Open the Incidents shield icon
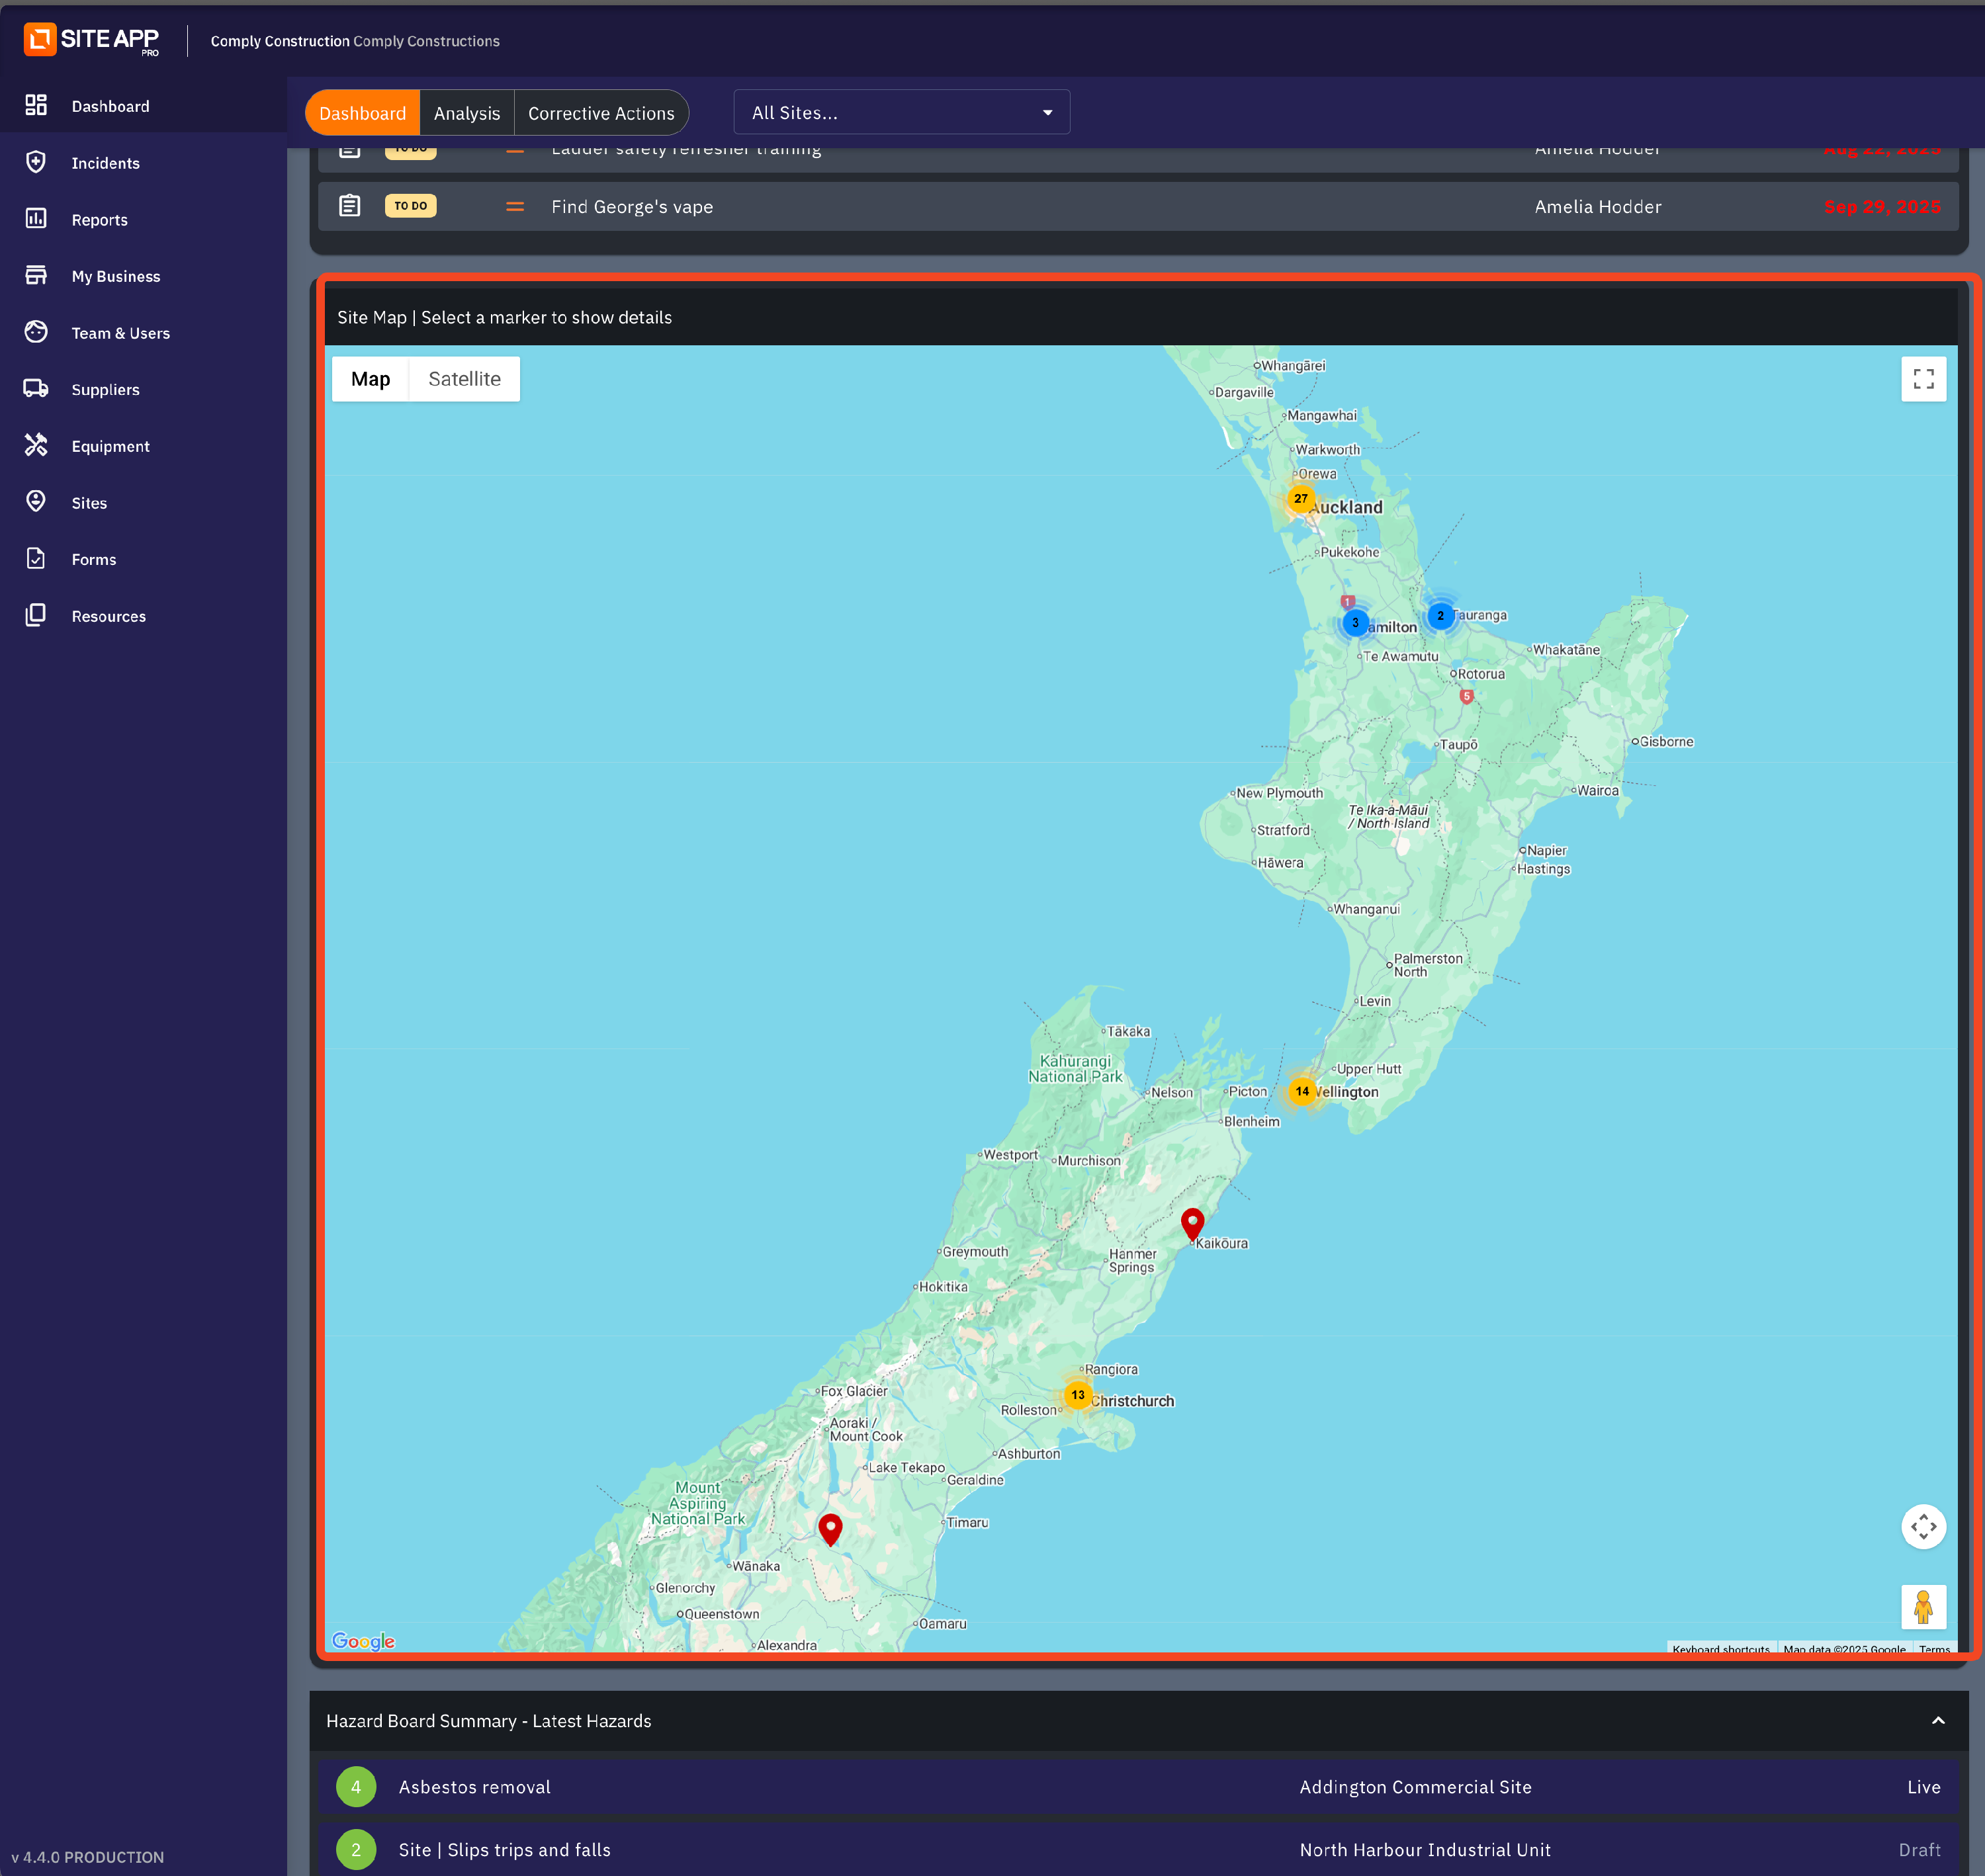1985x1876 pixels. 36,162
